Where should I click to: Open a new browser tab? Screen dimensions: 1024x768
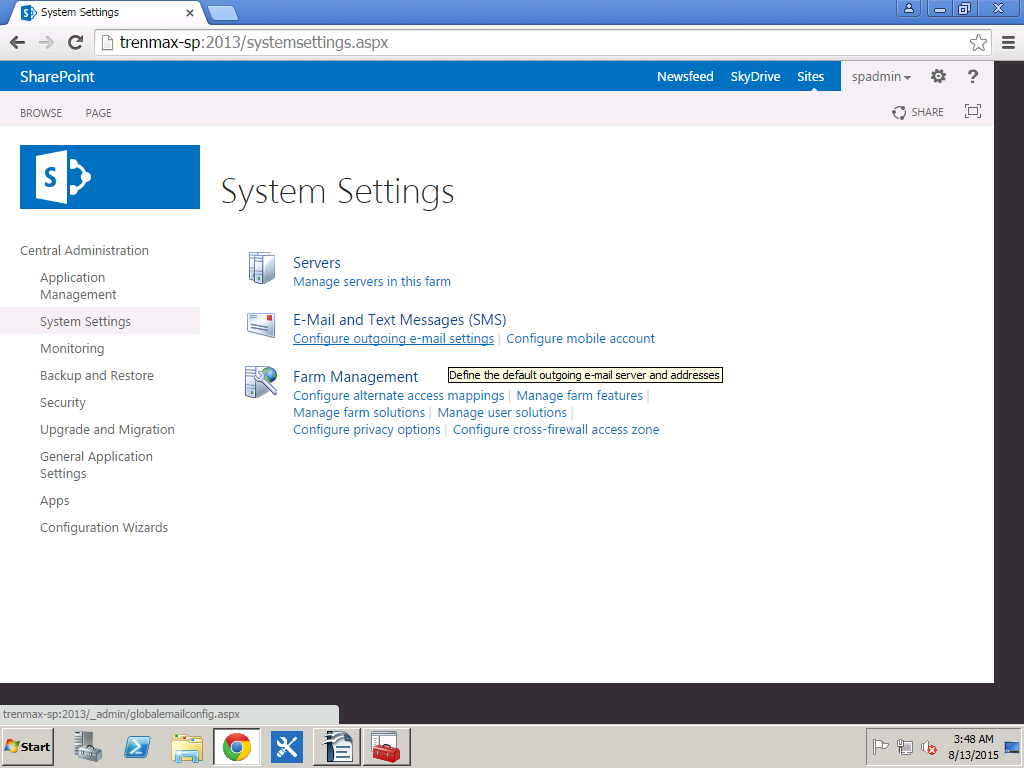pyautogui.click(x=223, y=12)
